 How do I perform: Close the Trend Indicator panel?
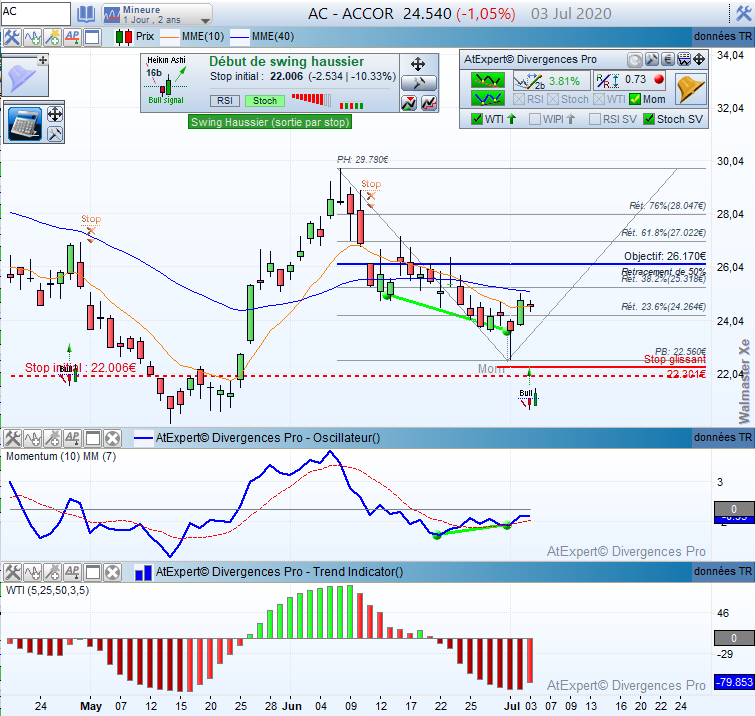coord(112,573)
